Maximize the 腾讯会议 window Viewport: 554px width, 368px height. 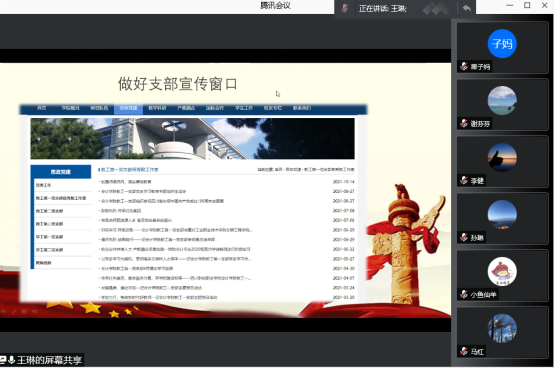(527, 5)
